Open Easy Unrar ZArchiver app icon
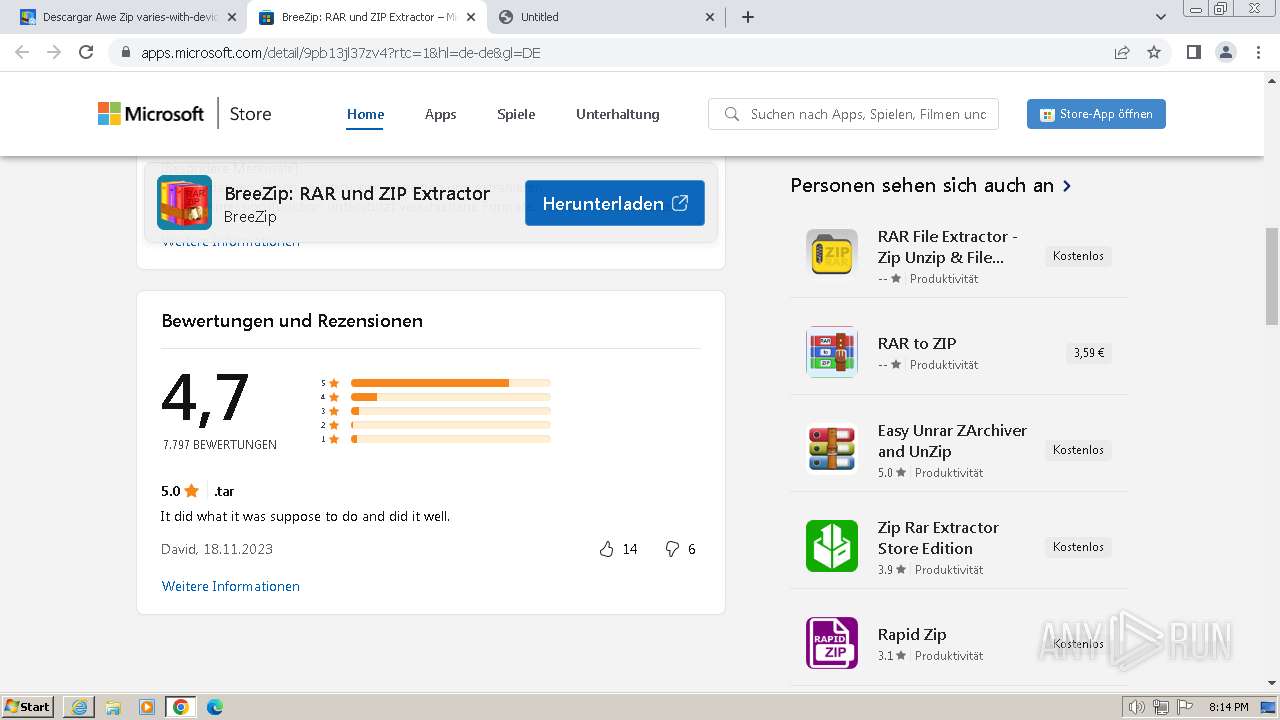Screen dimensions: 1280x720 point(832,449)
